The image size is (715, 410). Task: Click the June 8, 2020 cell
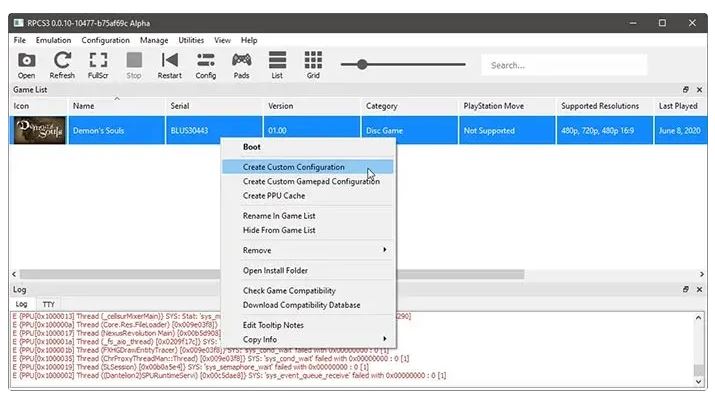[x=680, y=130]
